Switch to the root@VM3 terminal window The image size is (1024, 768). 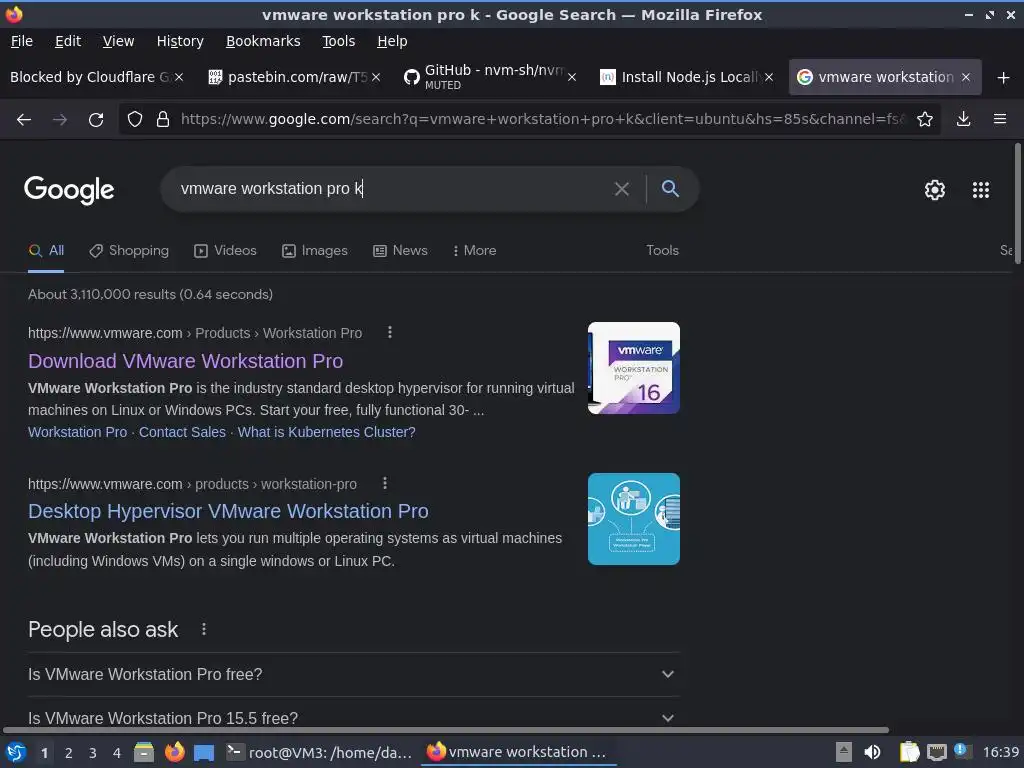click(319, 752)
